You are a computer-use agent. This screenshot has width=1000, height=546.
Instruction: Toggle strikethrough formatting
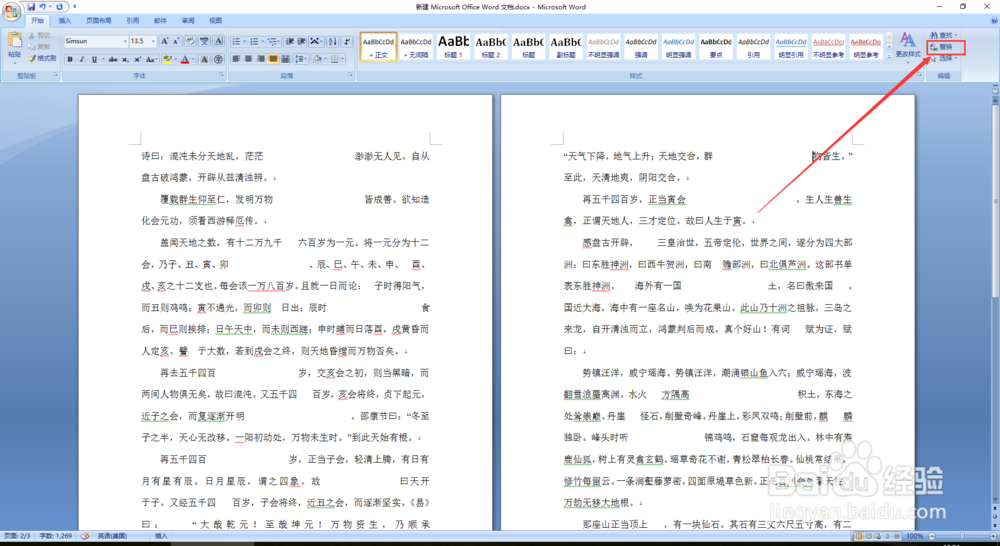click(113, 59)
